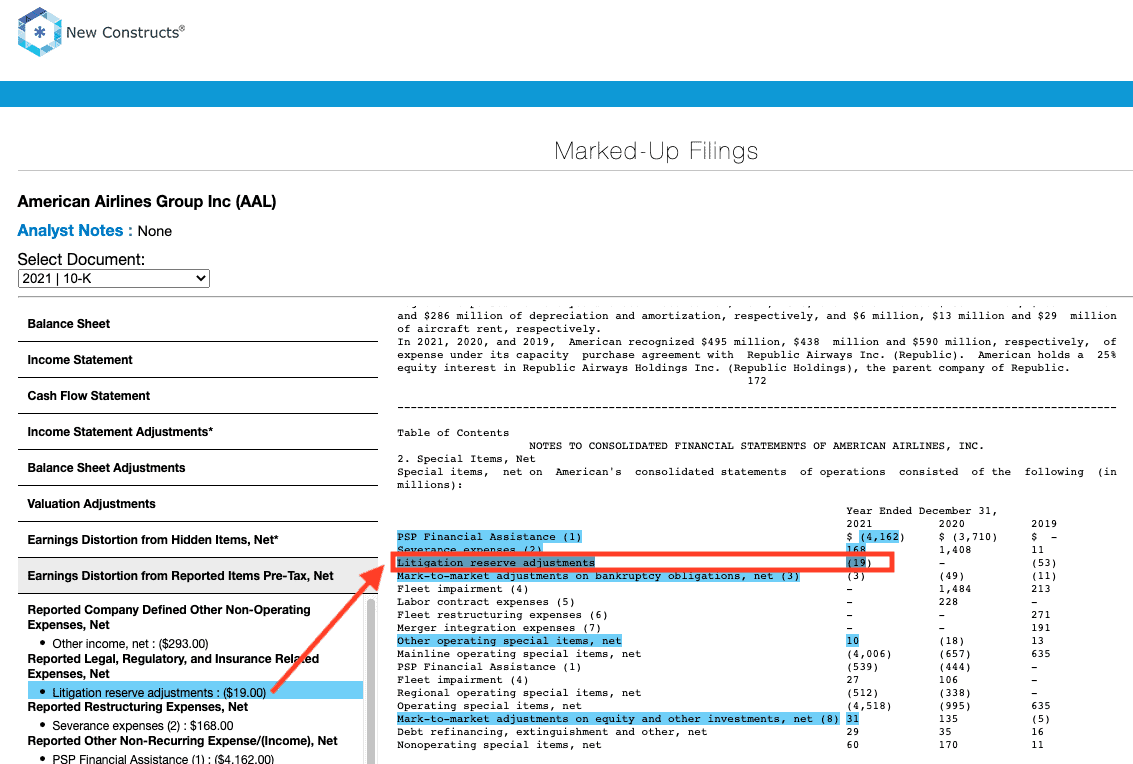The height and width of the screenshot is (764, 1133).
Task: Click 'Reported Legal, Regulatory, and Insurance Related Expenses, Net' heading
Action: pos(173,666)
